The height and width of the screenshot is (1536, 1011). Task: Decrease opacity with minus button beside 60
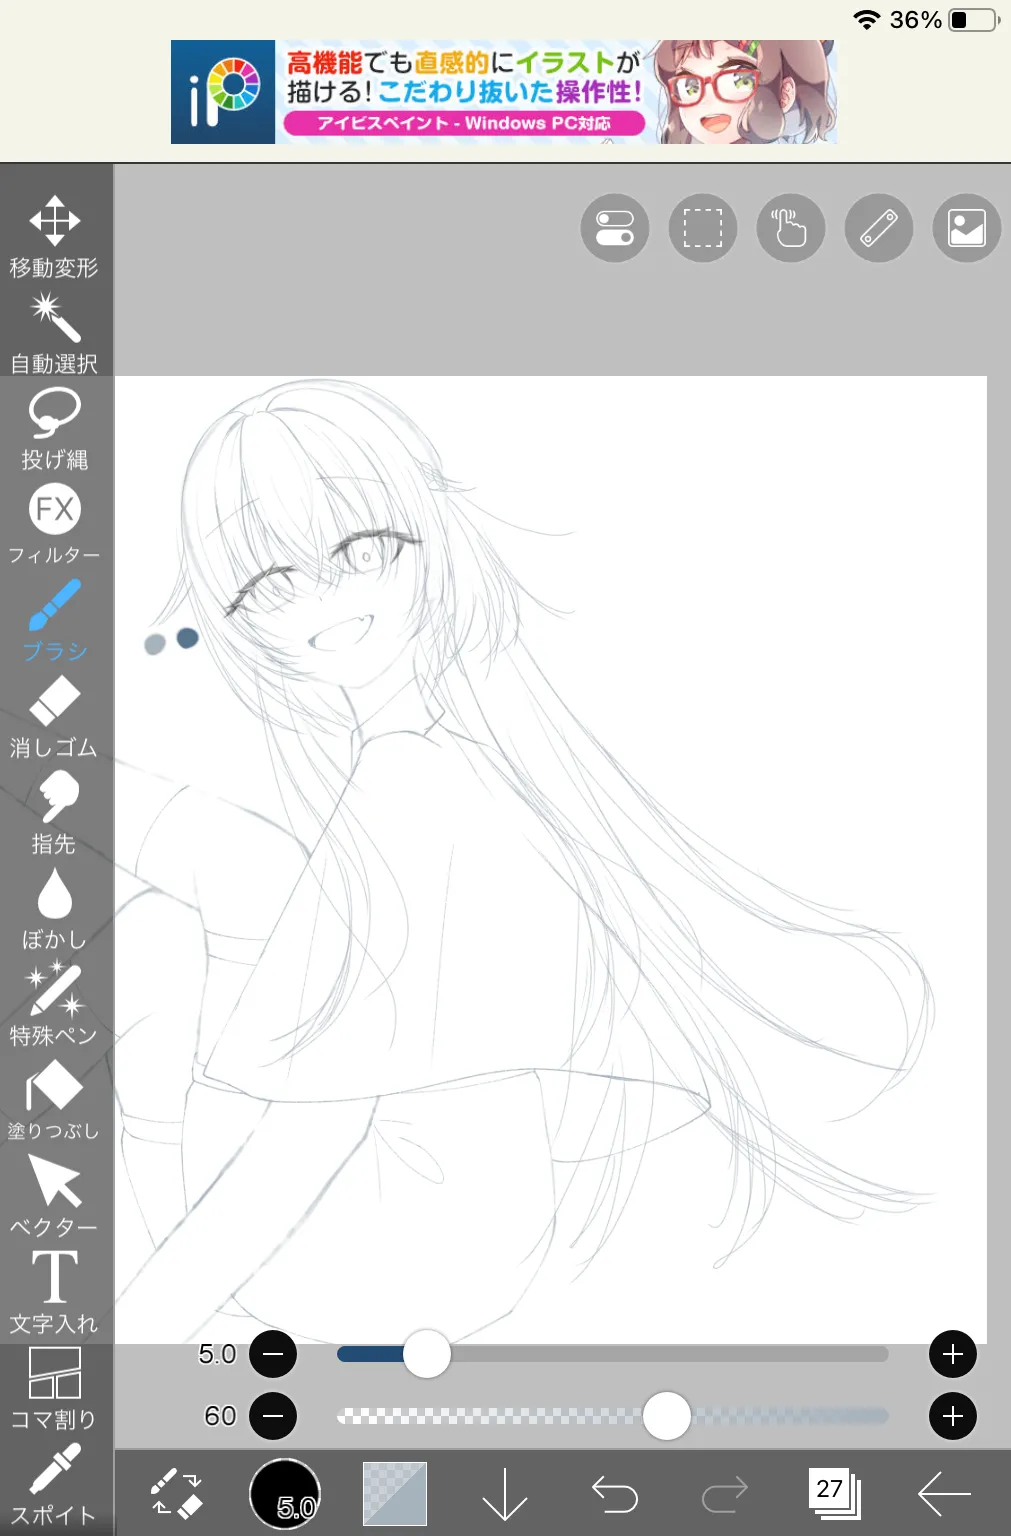[273, 1416]
